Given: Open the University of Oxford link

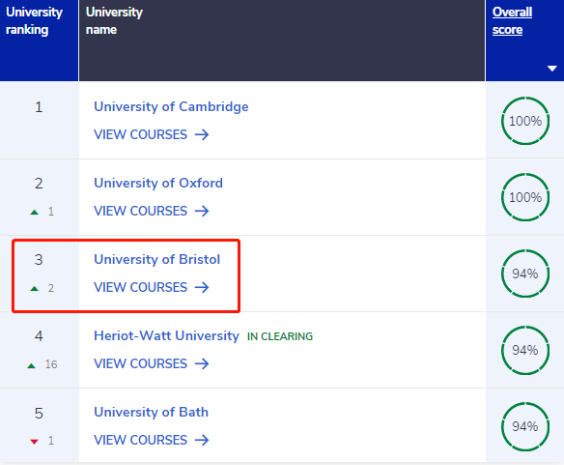Looking at the screenshot, I should pyautogui.click(x=158, y=183).
